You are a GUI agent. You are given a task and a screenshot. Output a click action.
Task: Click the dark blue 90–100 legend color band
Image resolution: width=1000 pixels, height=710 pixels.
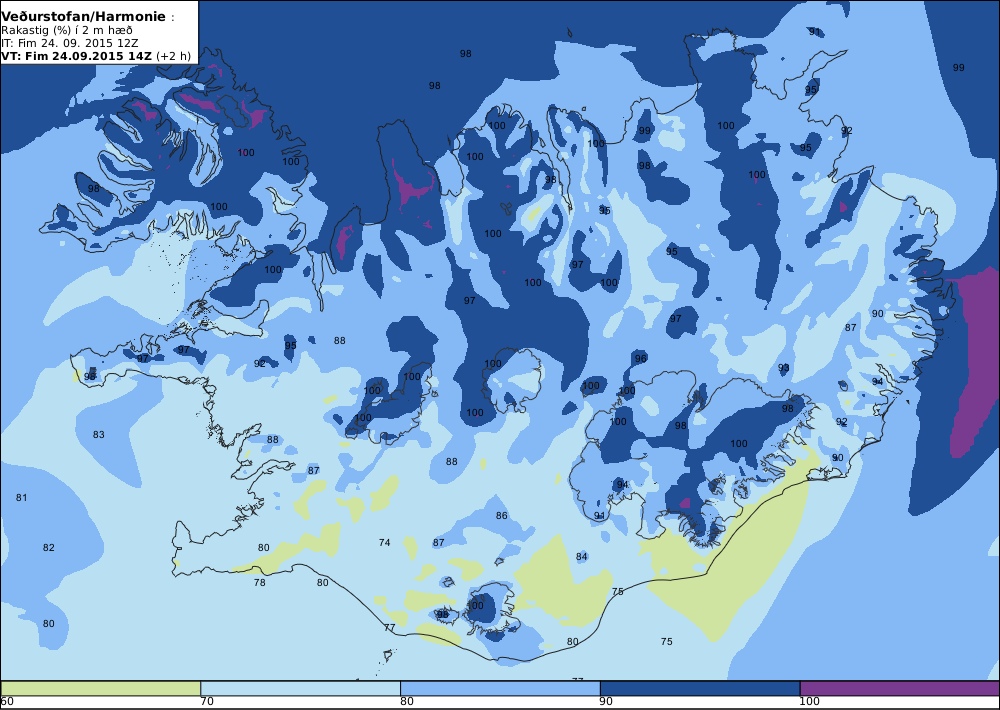click(700, 688)
